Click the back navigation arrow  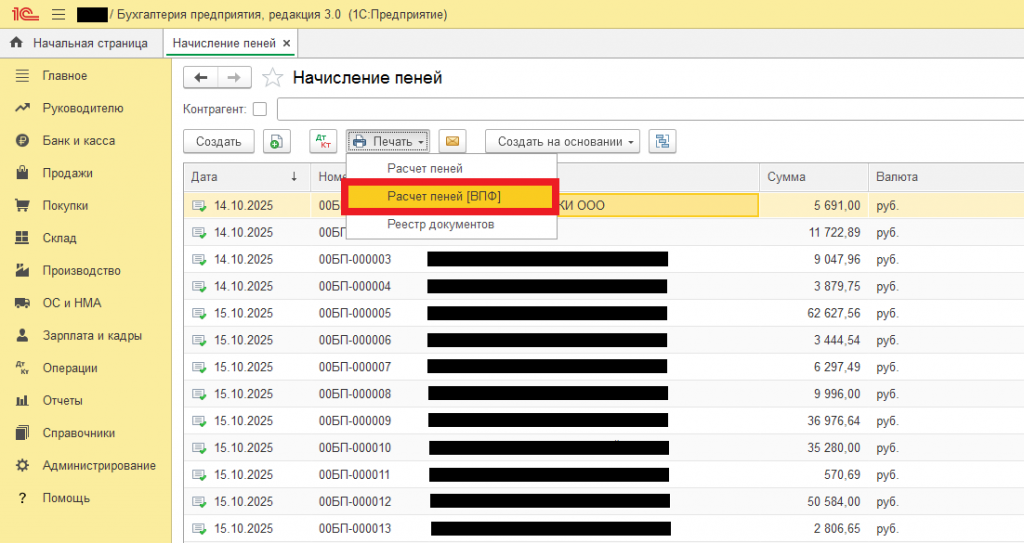click(x=201, y=78)
